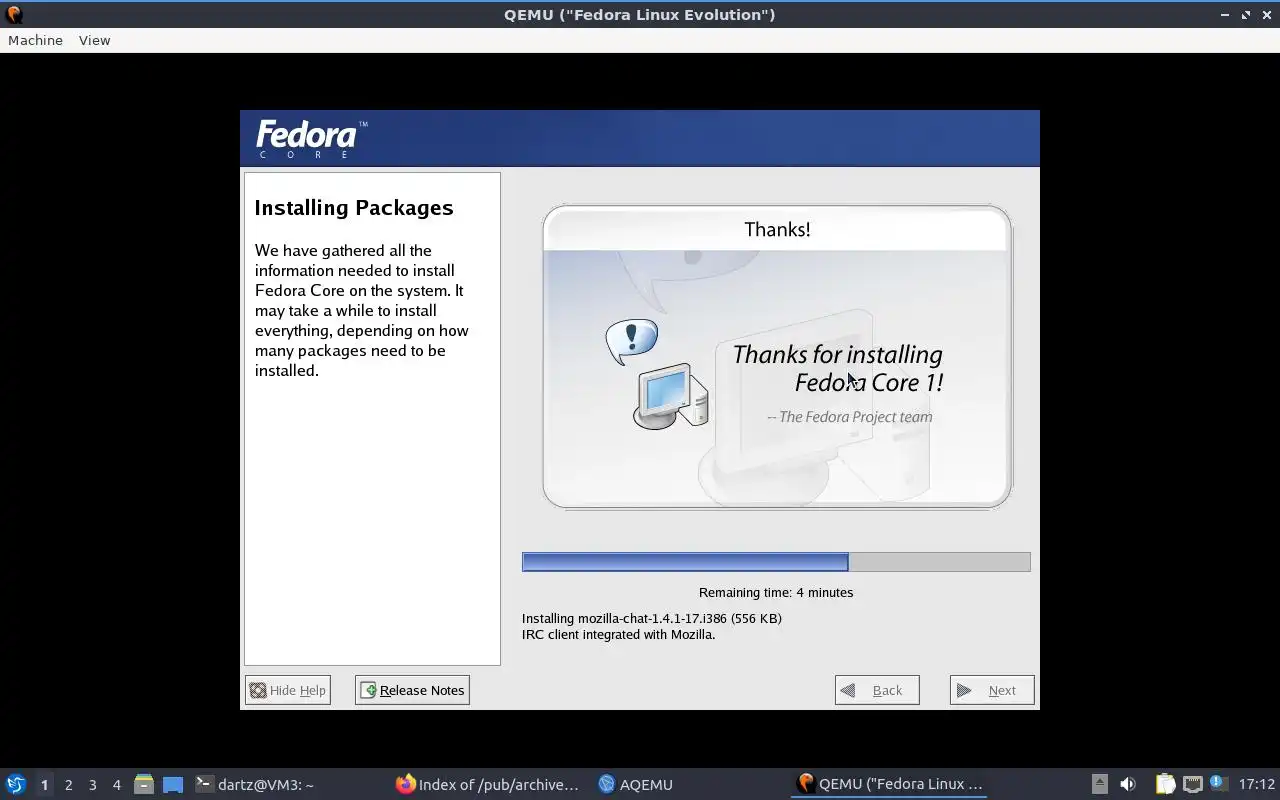Viewport: 1280px width, 800px height.
Task: Click the tray expand arrow icon
Action: (x=1099, y=784)
